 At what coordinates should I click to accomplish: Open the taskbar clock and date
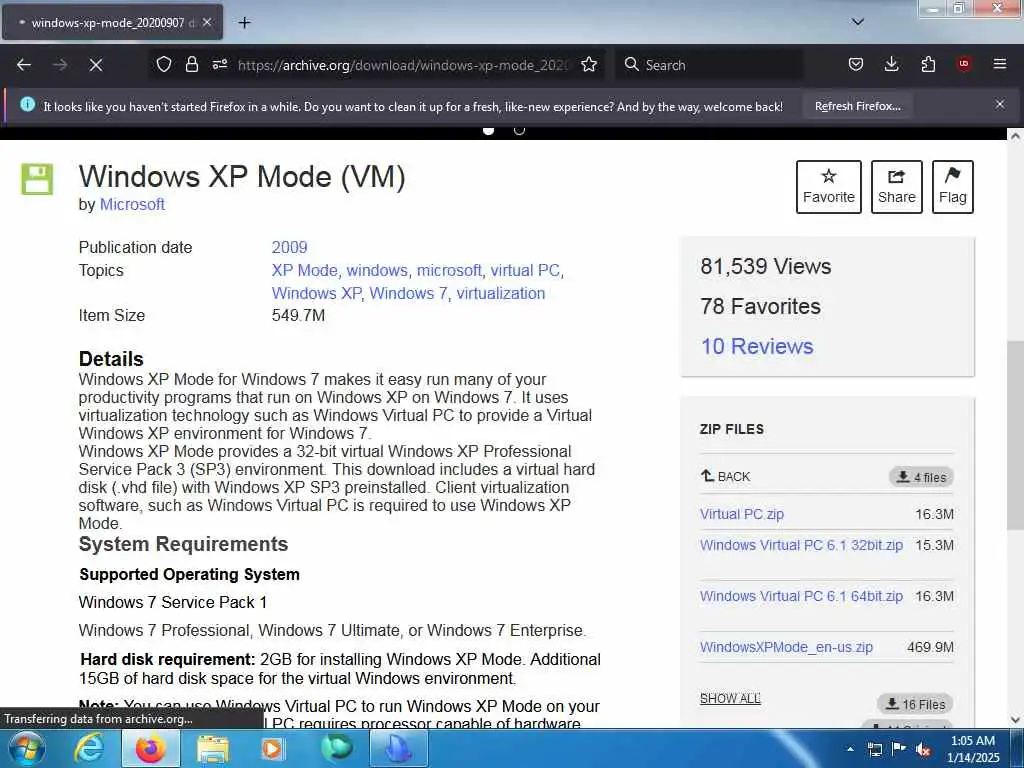(x=973, y=749)
